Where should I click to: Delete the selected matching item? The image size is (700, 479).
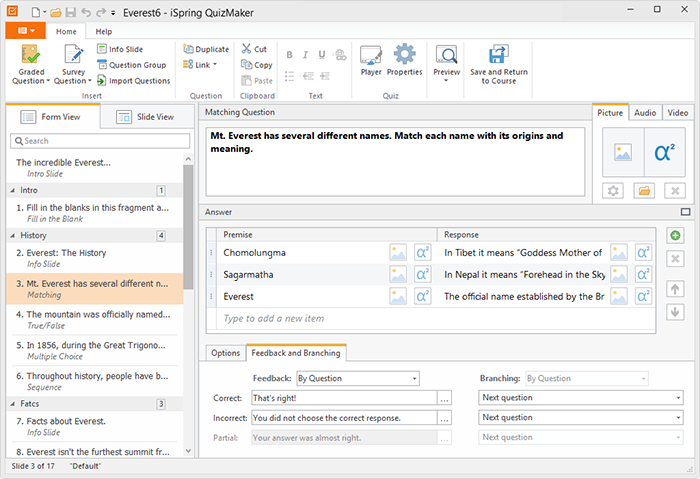pos(675,258)
